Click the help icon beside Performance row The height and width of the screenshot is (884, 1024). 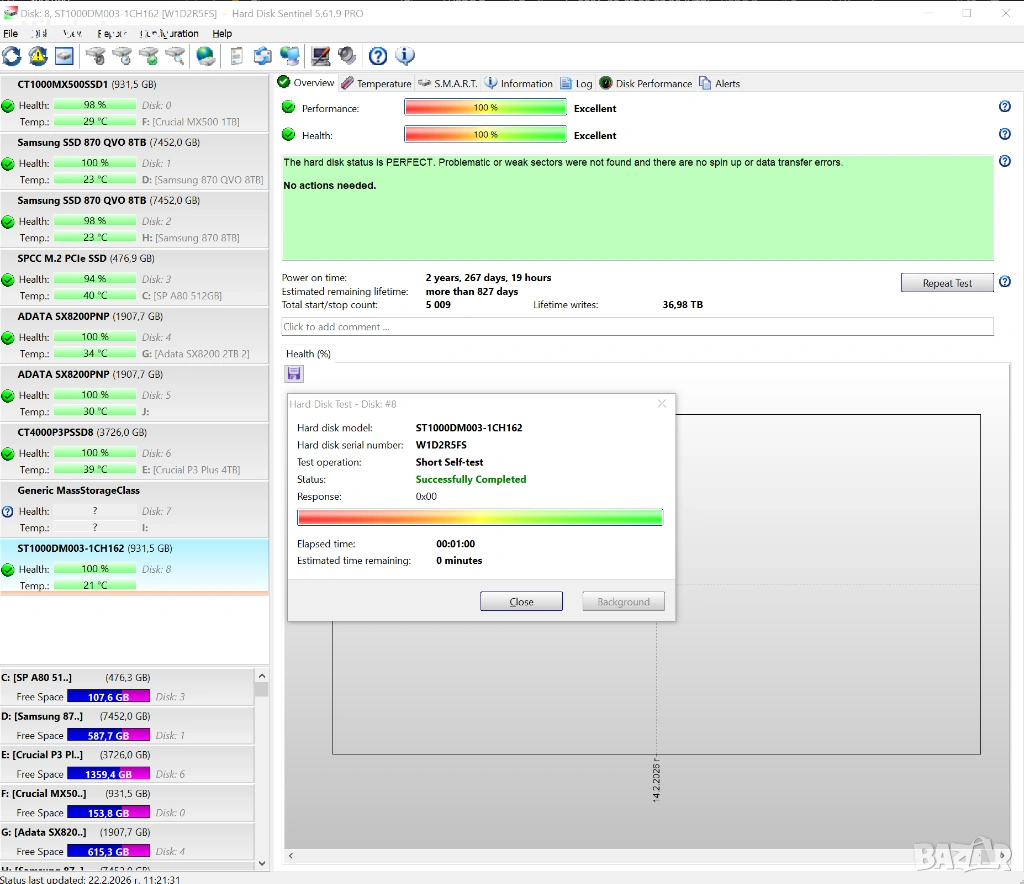1004,107
